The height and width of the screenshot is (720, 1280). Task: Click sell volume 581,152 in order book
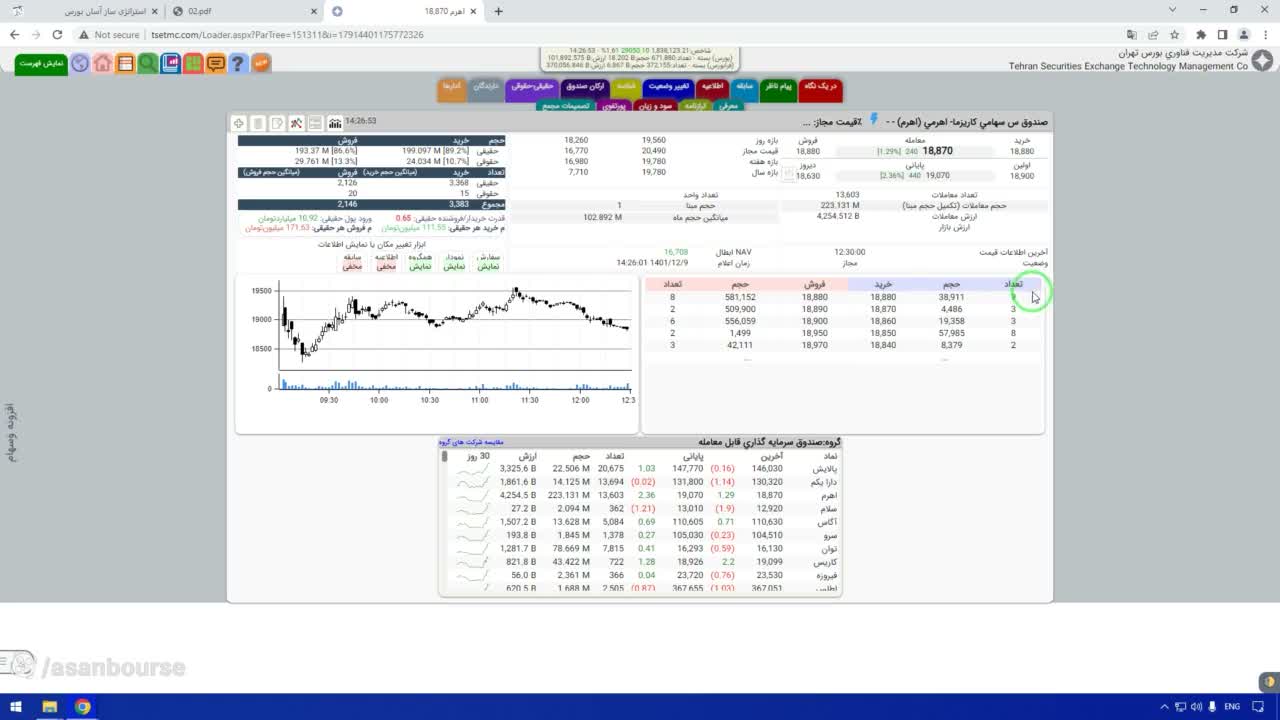coord(741,297)
